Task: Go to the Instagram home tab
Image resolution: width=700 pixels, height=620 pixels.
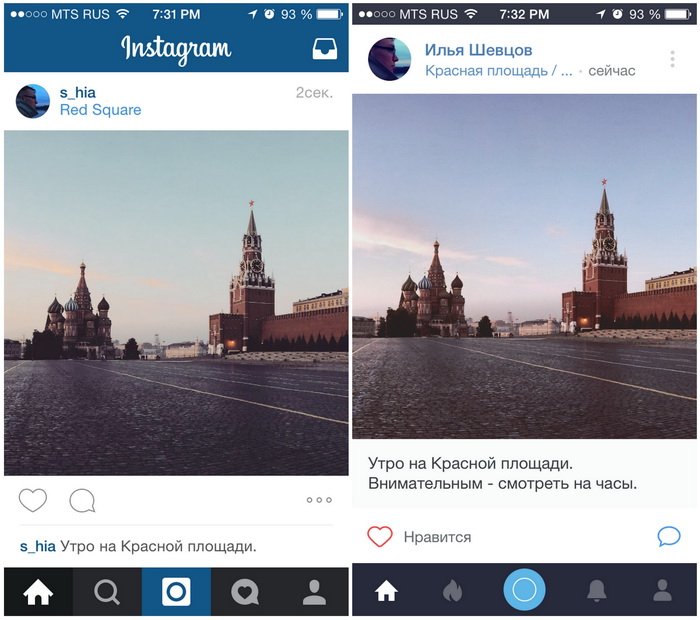Action: click(38, 592)
